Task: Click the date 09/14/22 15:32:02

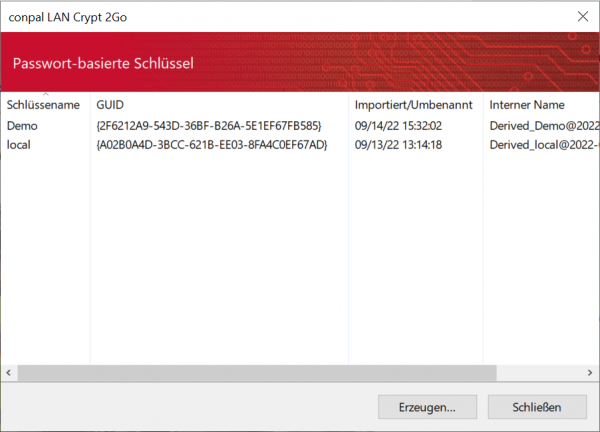Action: tap(398, 126)
